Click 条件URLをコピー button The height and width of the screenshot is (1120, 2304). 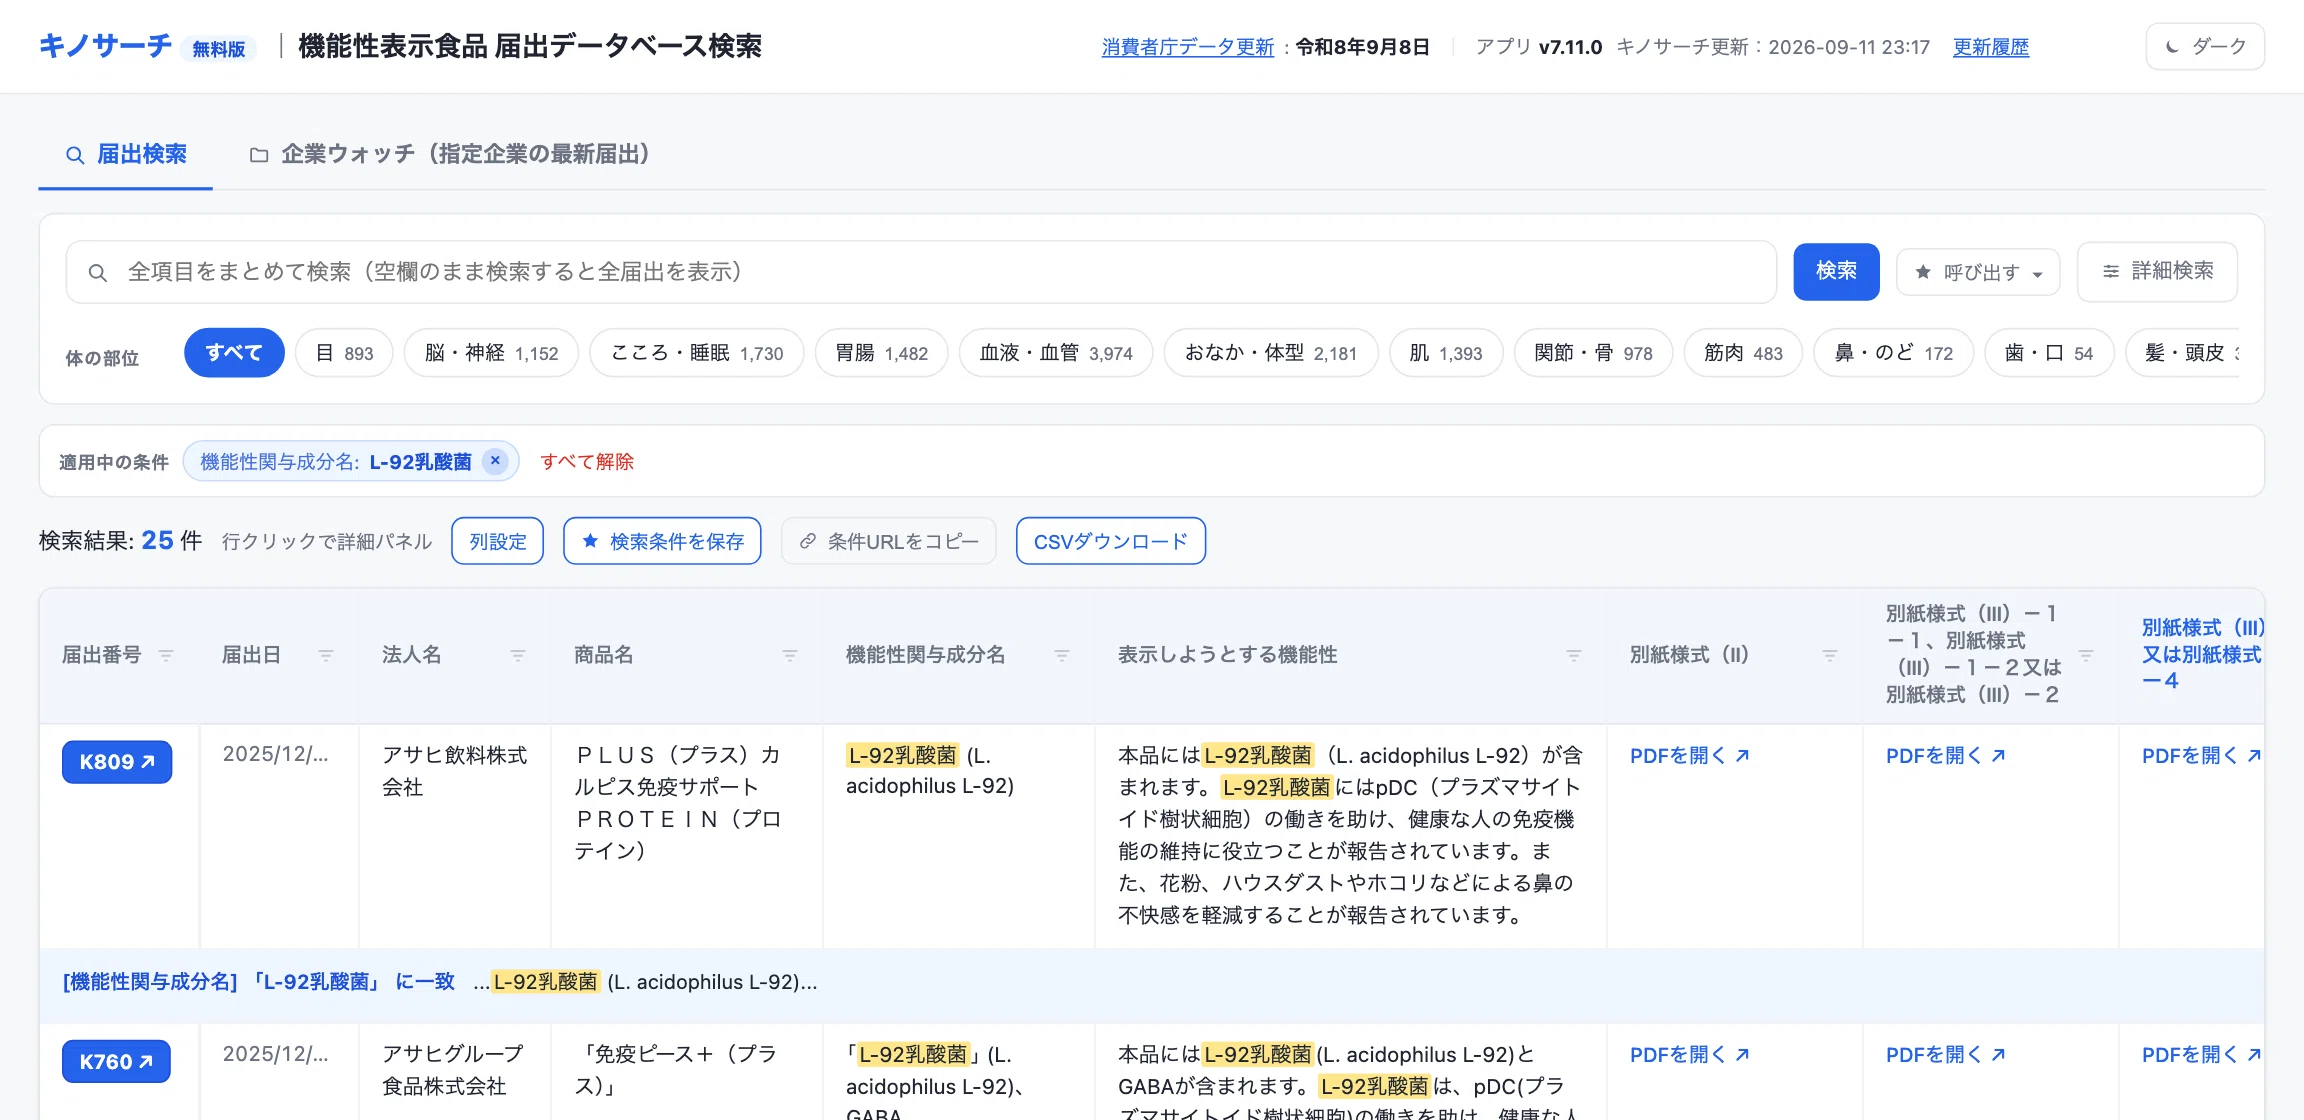coord(888,541)
